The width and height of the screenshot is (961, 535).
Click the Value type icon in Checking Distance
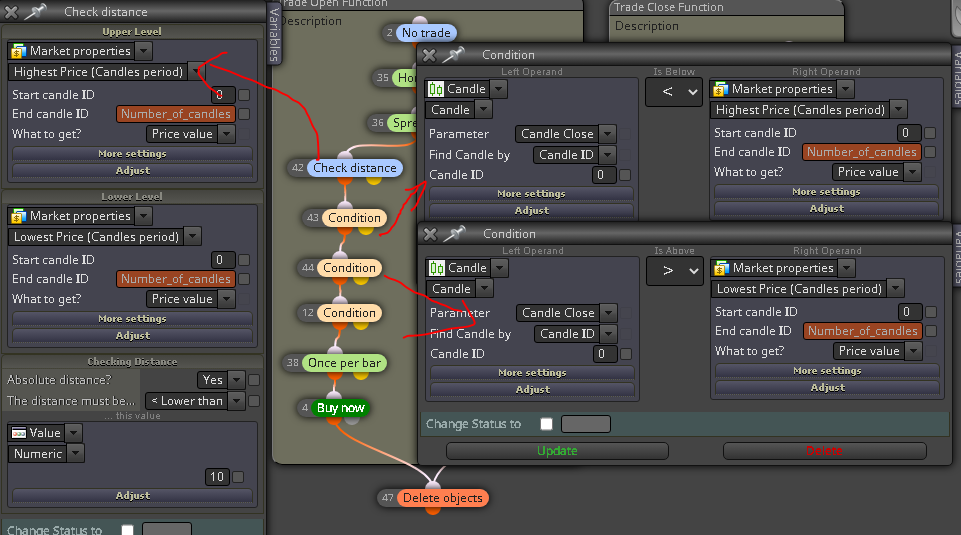tap(19, 433)
